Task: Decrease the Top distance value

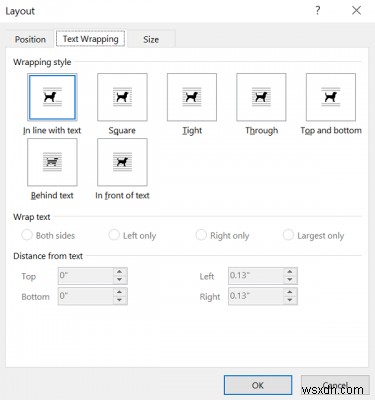Action: click(x=120, y=280)
